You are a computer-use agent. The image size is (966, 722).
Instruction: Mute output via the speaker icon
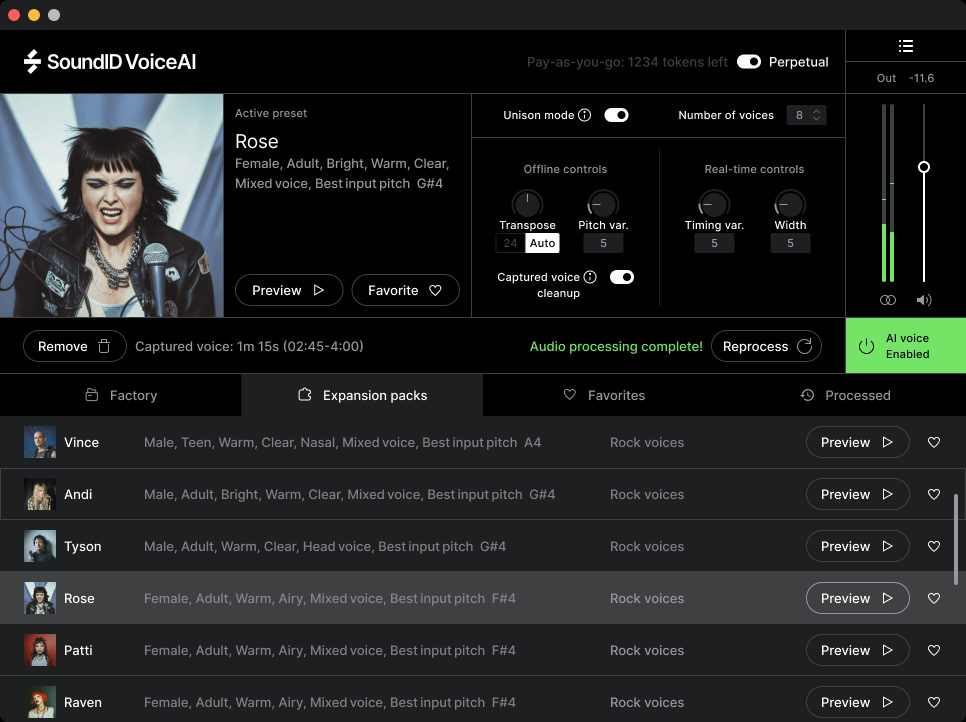click(x=923, y=299)
